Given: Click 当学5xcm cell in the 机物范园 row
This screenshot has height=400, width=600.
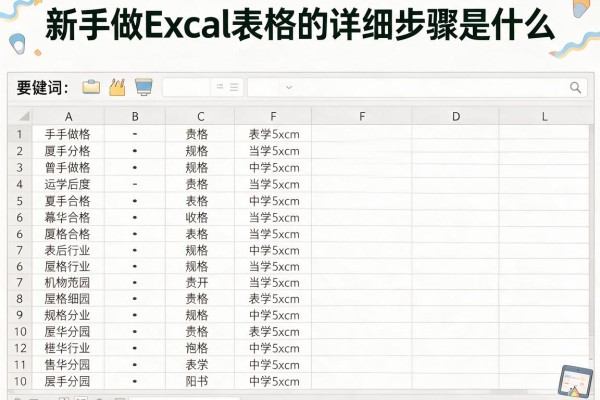Looking at the screenshot, I should (x=274, y=283).
